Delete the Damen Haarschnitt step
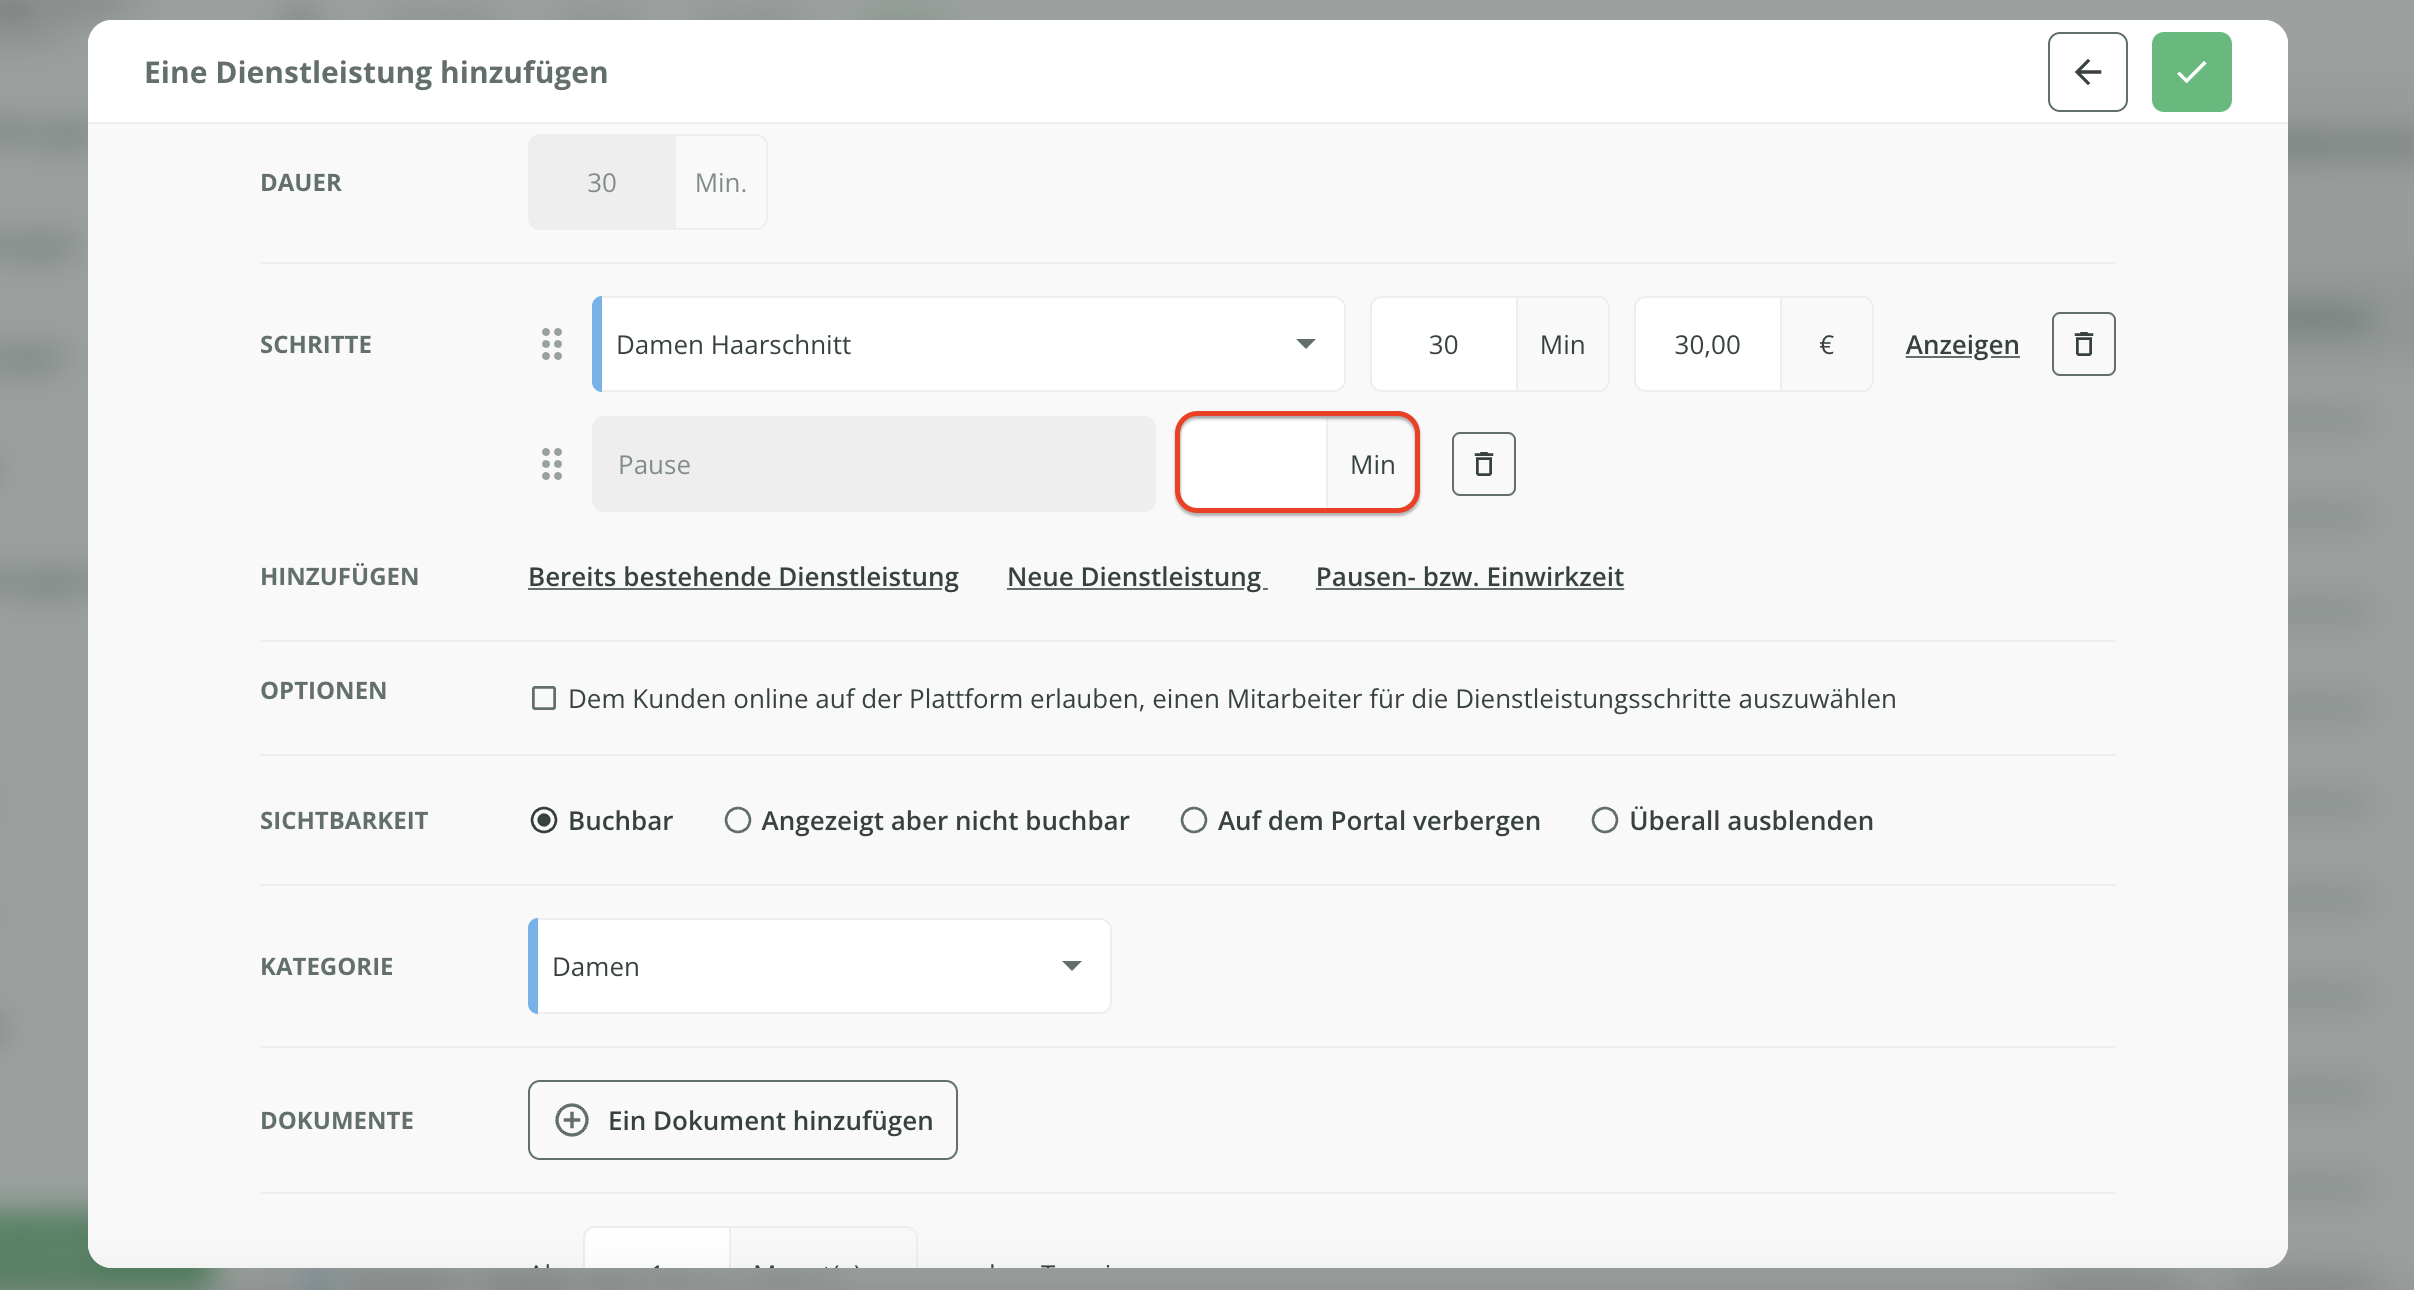The image size is (2414, 1290). [x=2083, y=344]
